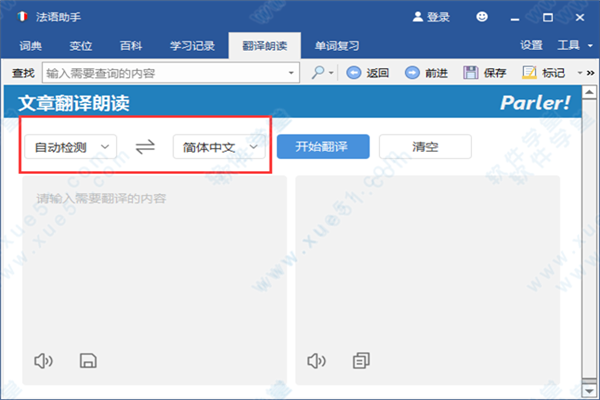
Task: Open the 登录 login user icon
Action: [x=417, y=17]
